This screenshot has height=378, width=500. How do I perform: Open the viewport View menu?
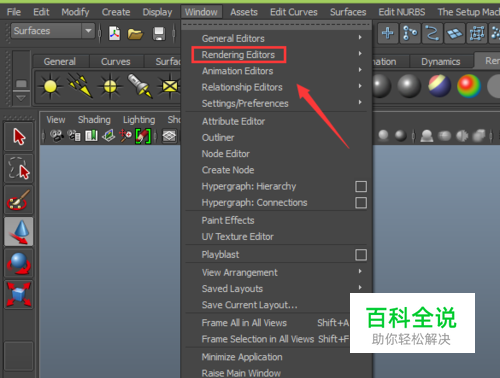coord(56,120)
